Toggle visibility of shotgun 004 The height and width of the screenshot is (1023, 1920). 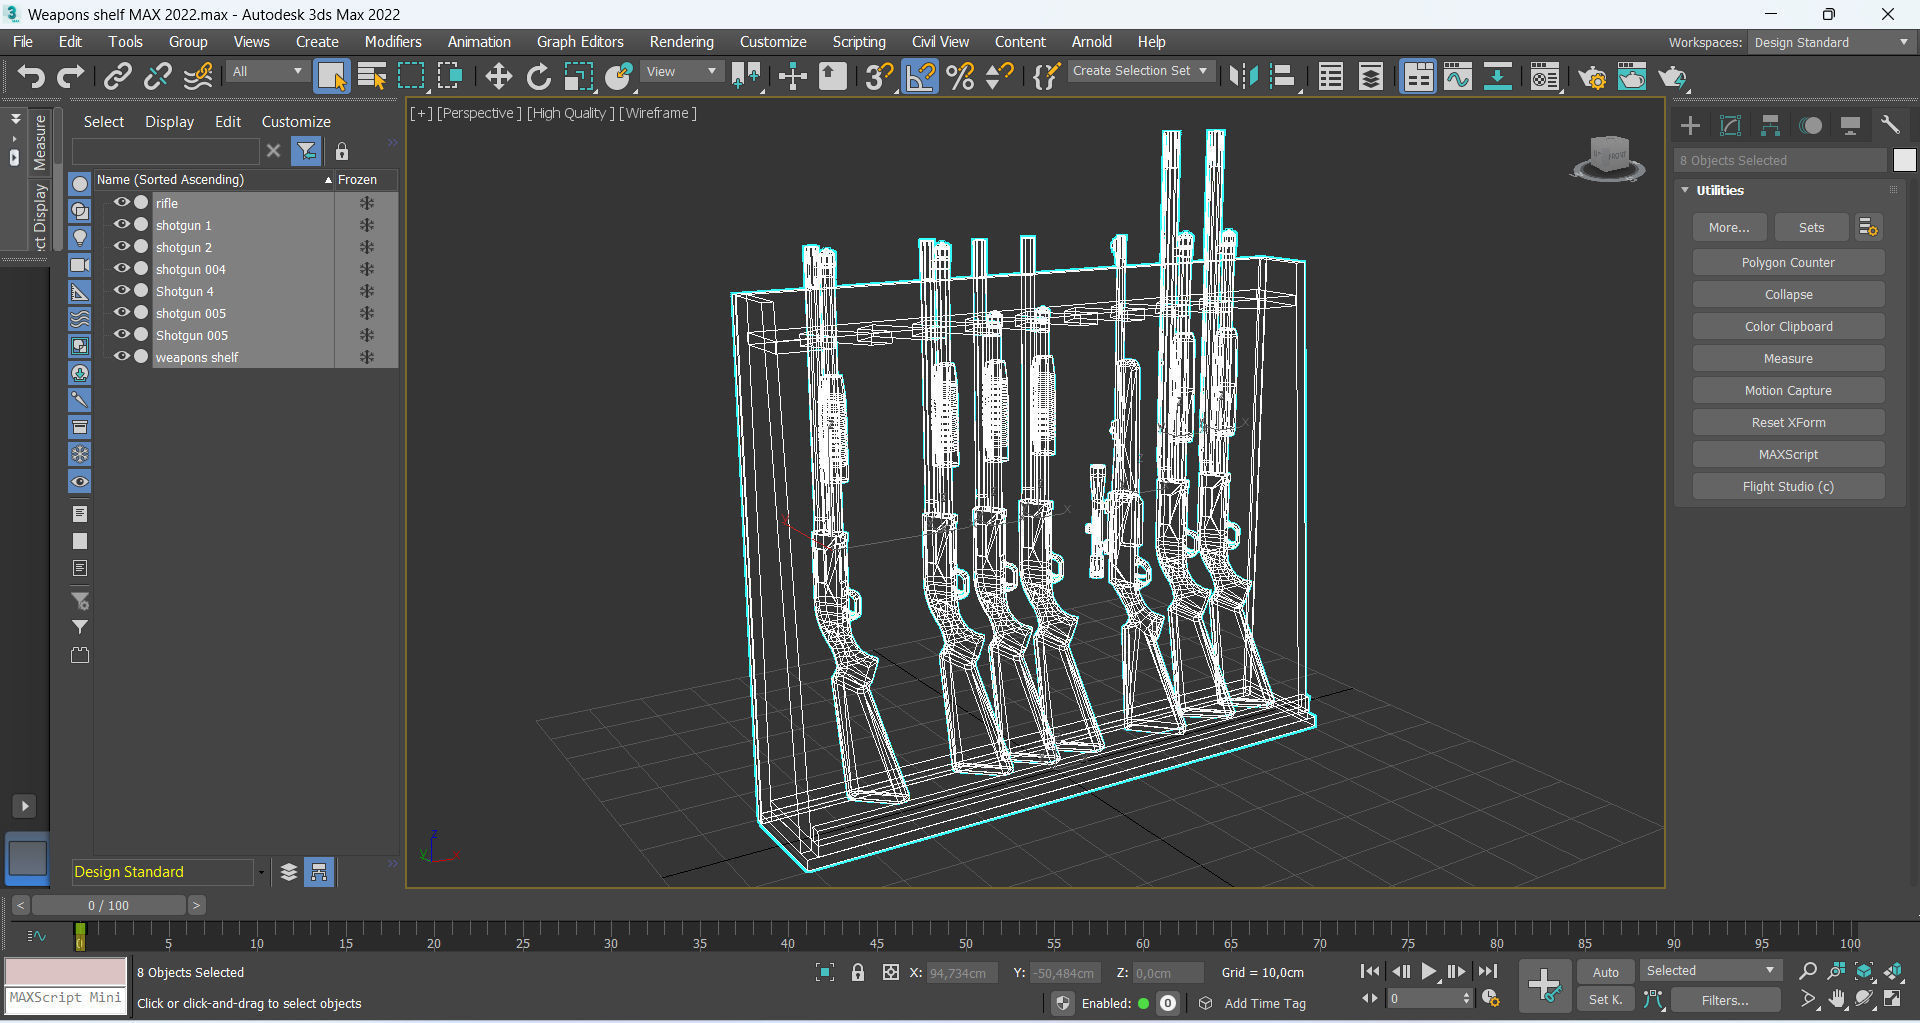coord(122,268)
